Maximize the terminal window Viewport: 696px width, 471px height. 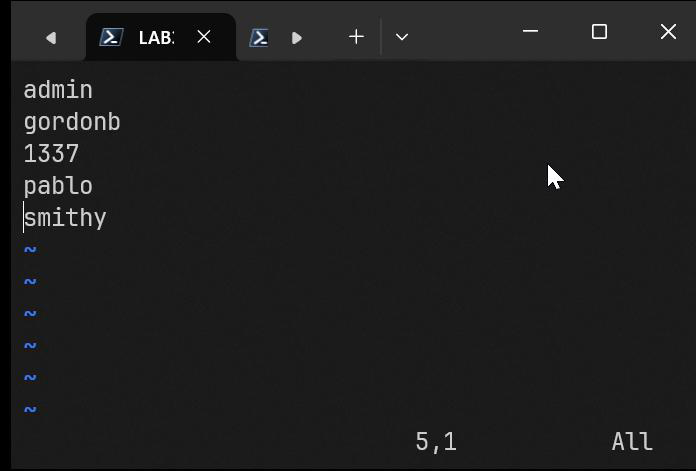[x=599, y=32]
